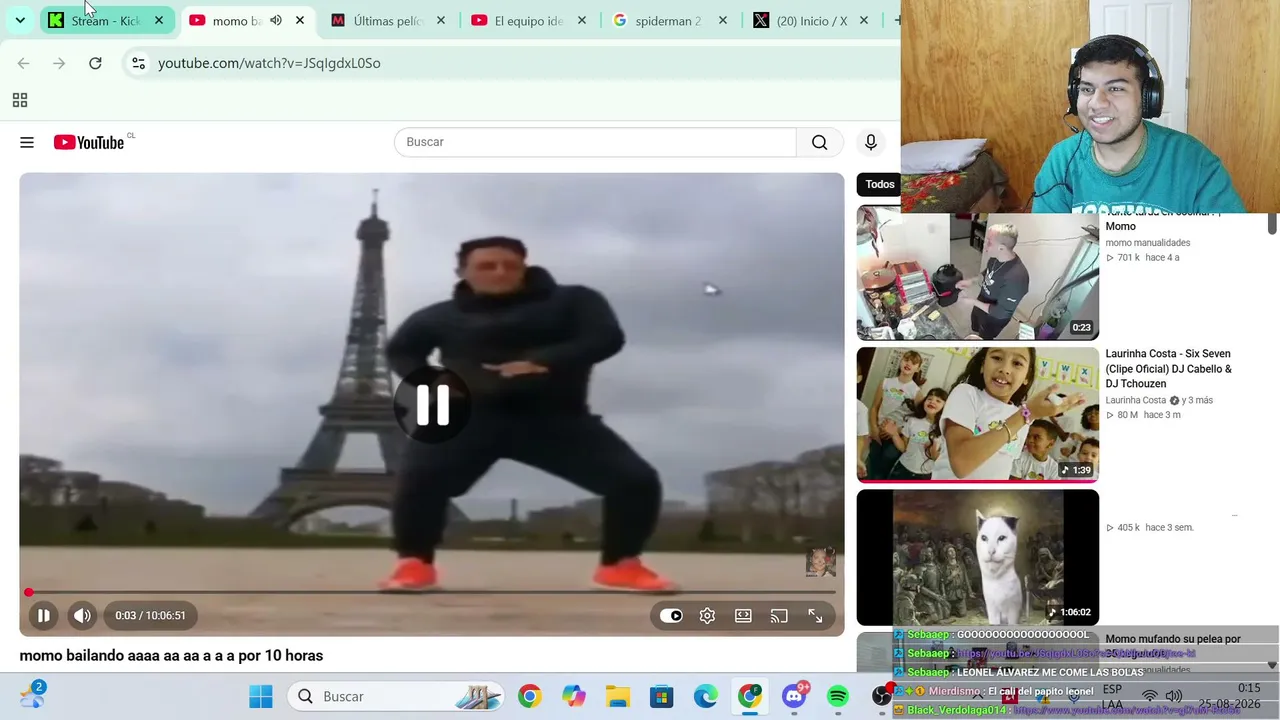Open the Windows Start menu
The height and width of the screenshot is (720, 1280).
pyautogui.click(x=261, y=696)
